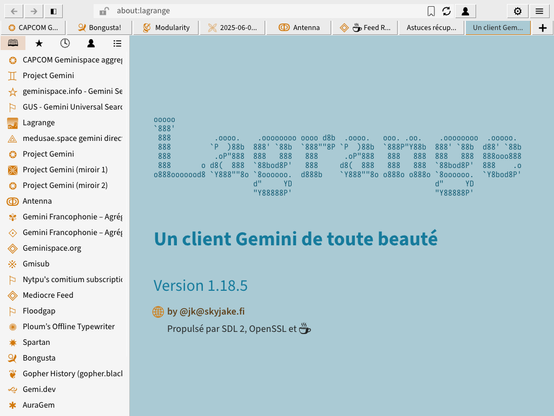Image resolution: width=554 pixels, height=416 pixels.
Task: Show the Bookmarks sidebar book icon
Action: [x=13, y=43]
